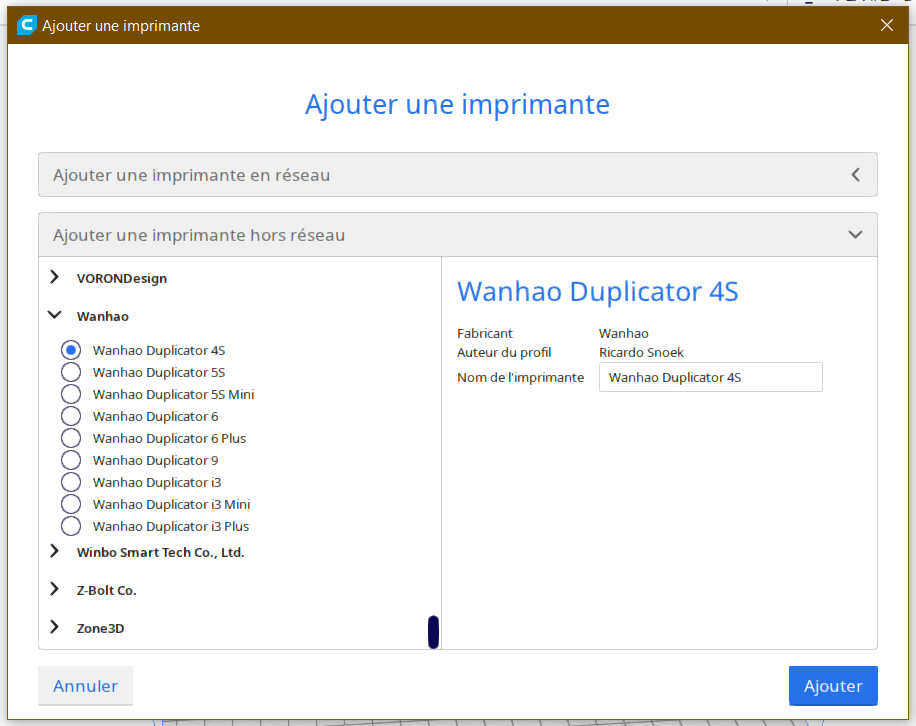Image resolution: width=916 pixels, height=726 pixels.
Task: Click the Ajouter button
Action: click(833, 686)
